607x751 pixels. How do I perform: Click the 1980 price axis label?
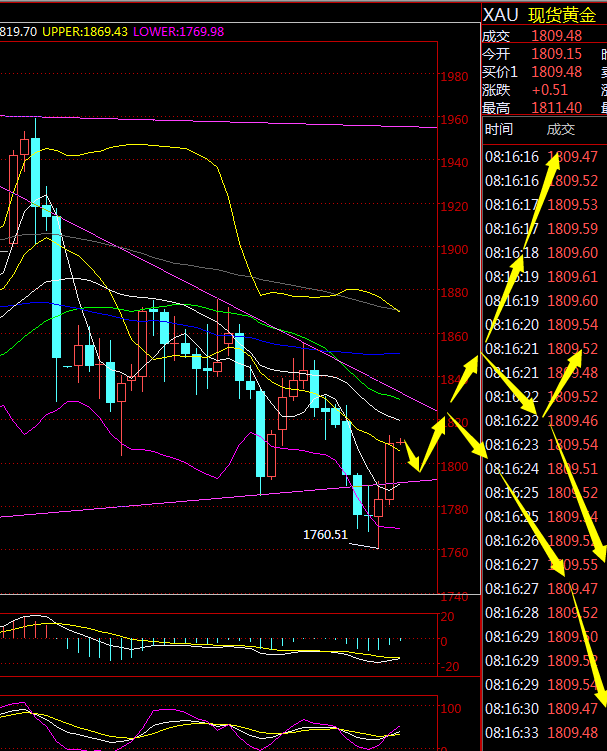coord(455,78)
